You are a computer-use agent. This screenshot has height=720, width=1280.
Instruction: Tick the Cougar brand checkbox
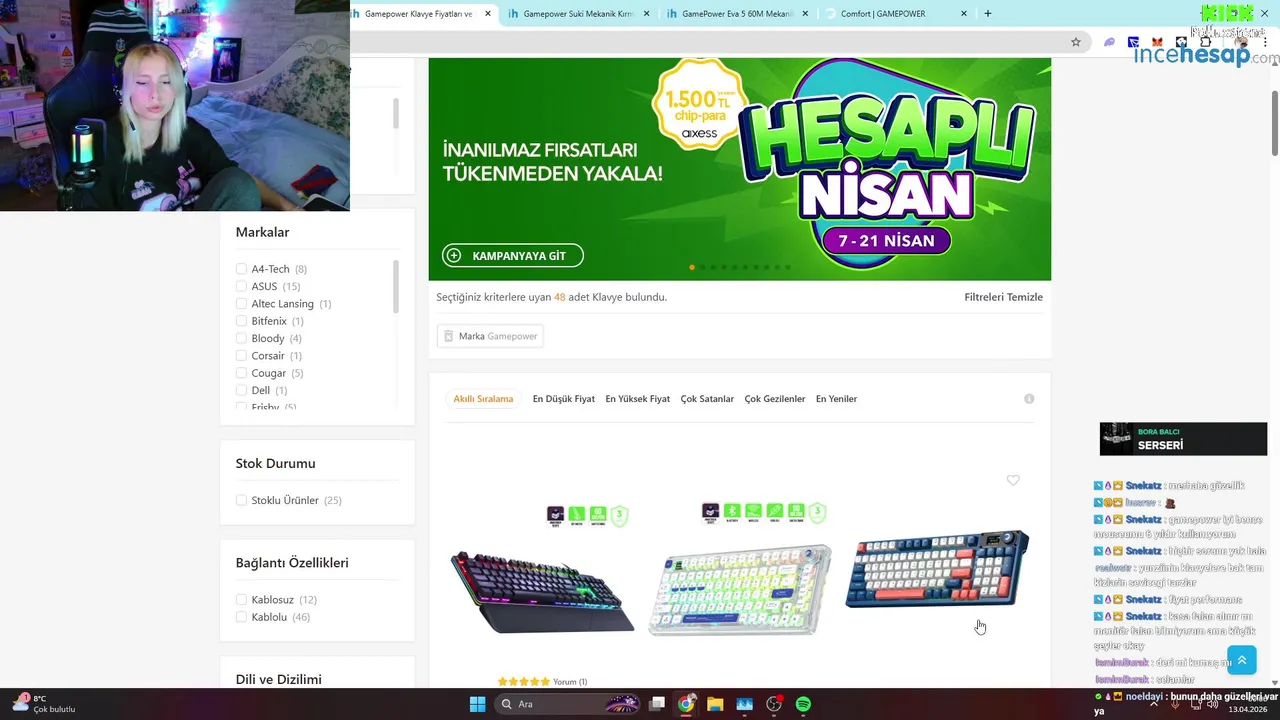(x=241, y=373)
